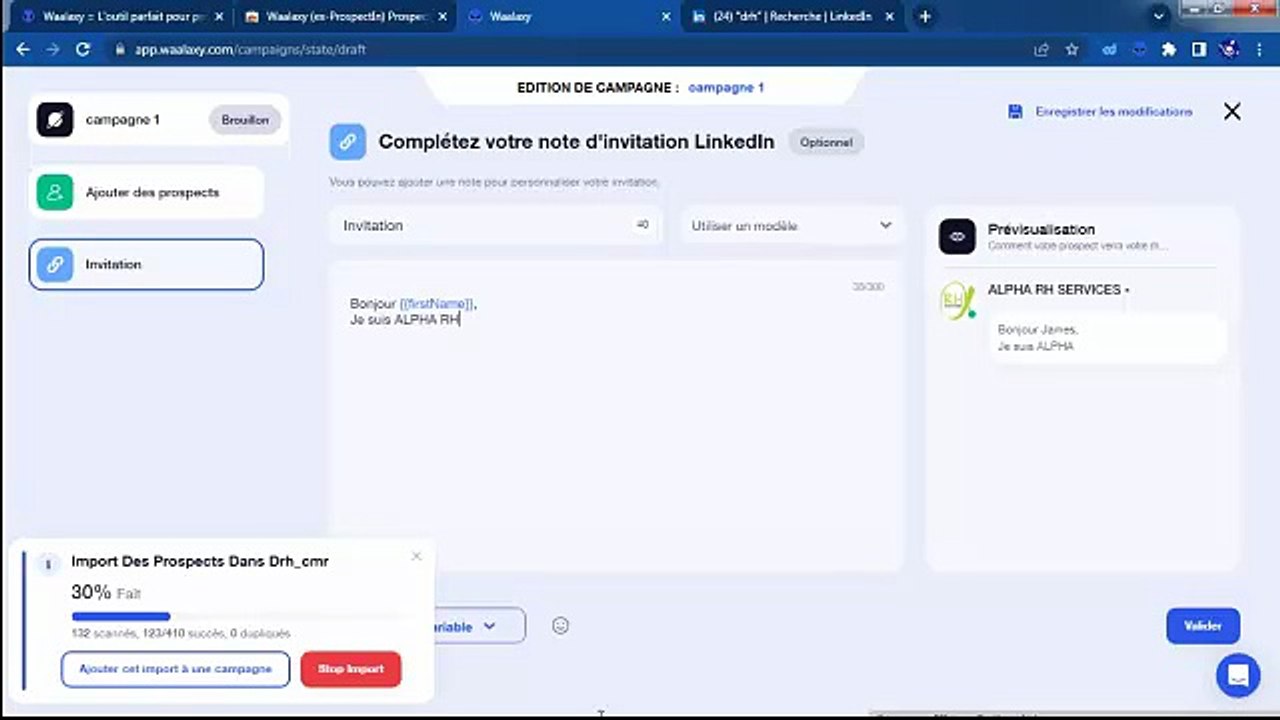Click the "30% Fait" import progress text

(106, 593)
